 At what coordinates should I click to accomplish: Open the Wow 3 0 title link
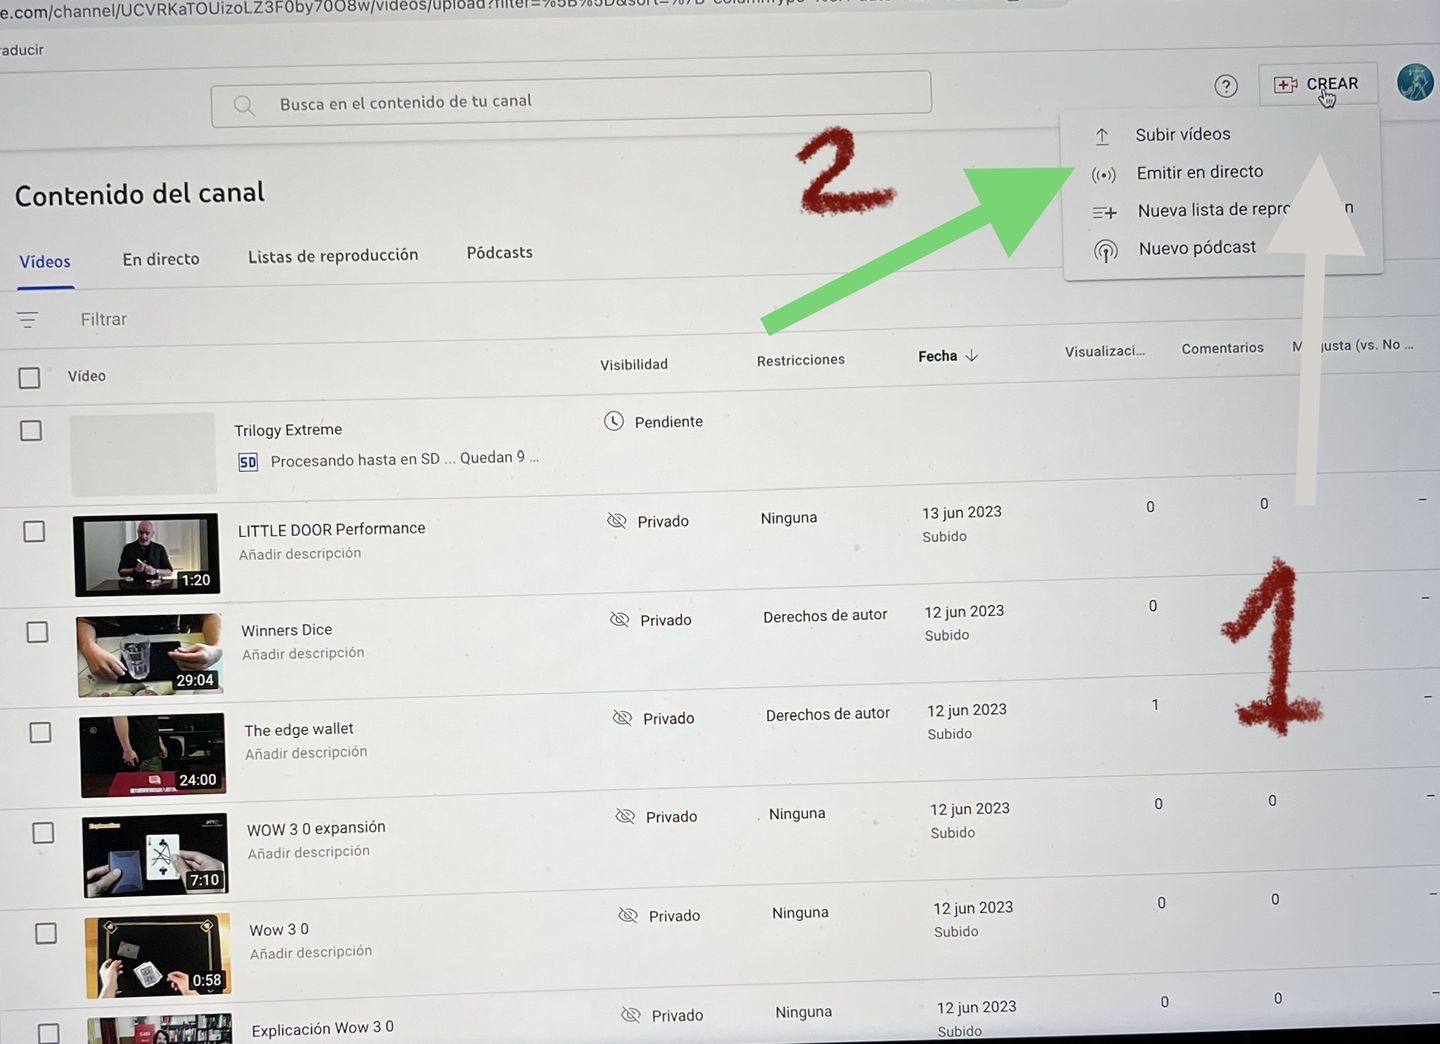pos(279,930)
